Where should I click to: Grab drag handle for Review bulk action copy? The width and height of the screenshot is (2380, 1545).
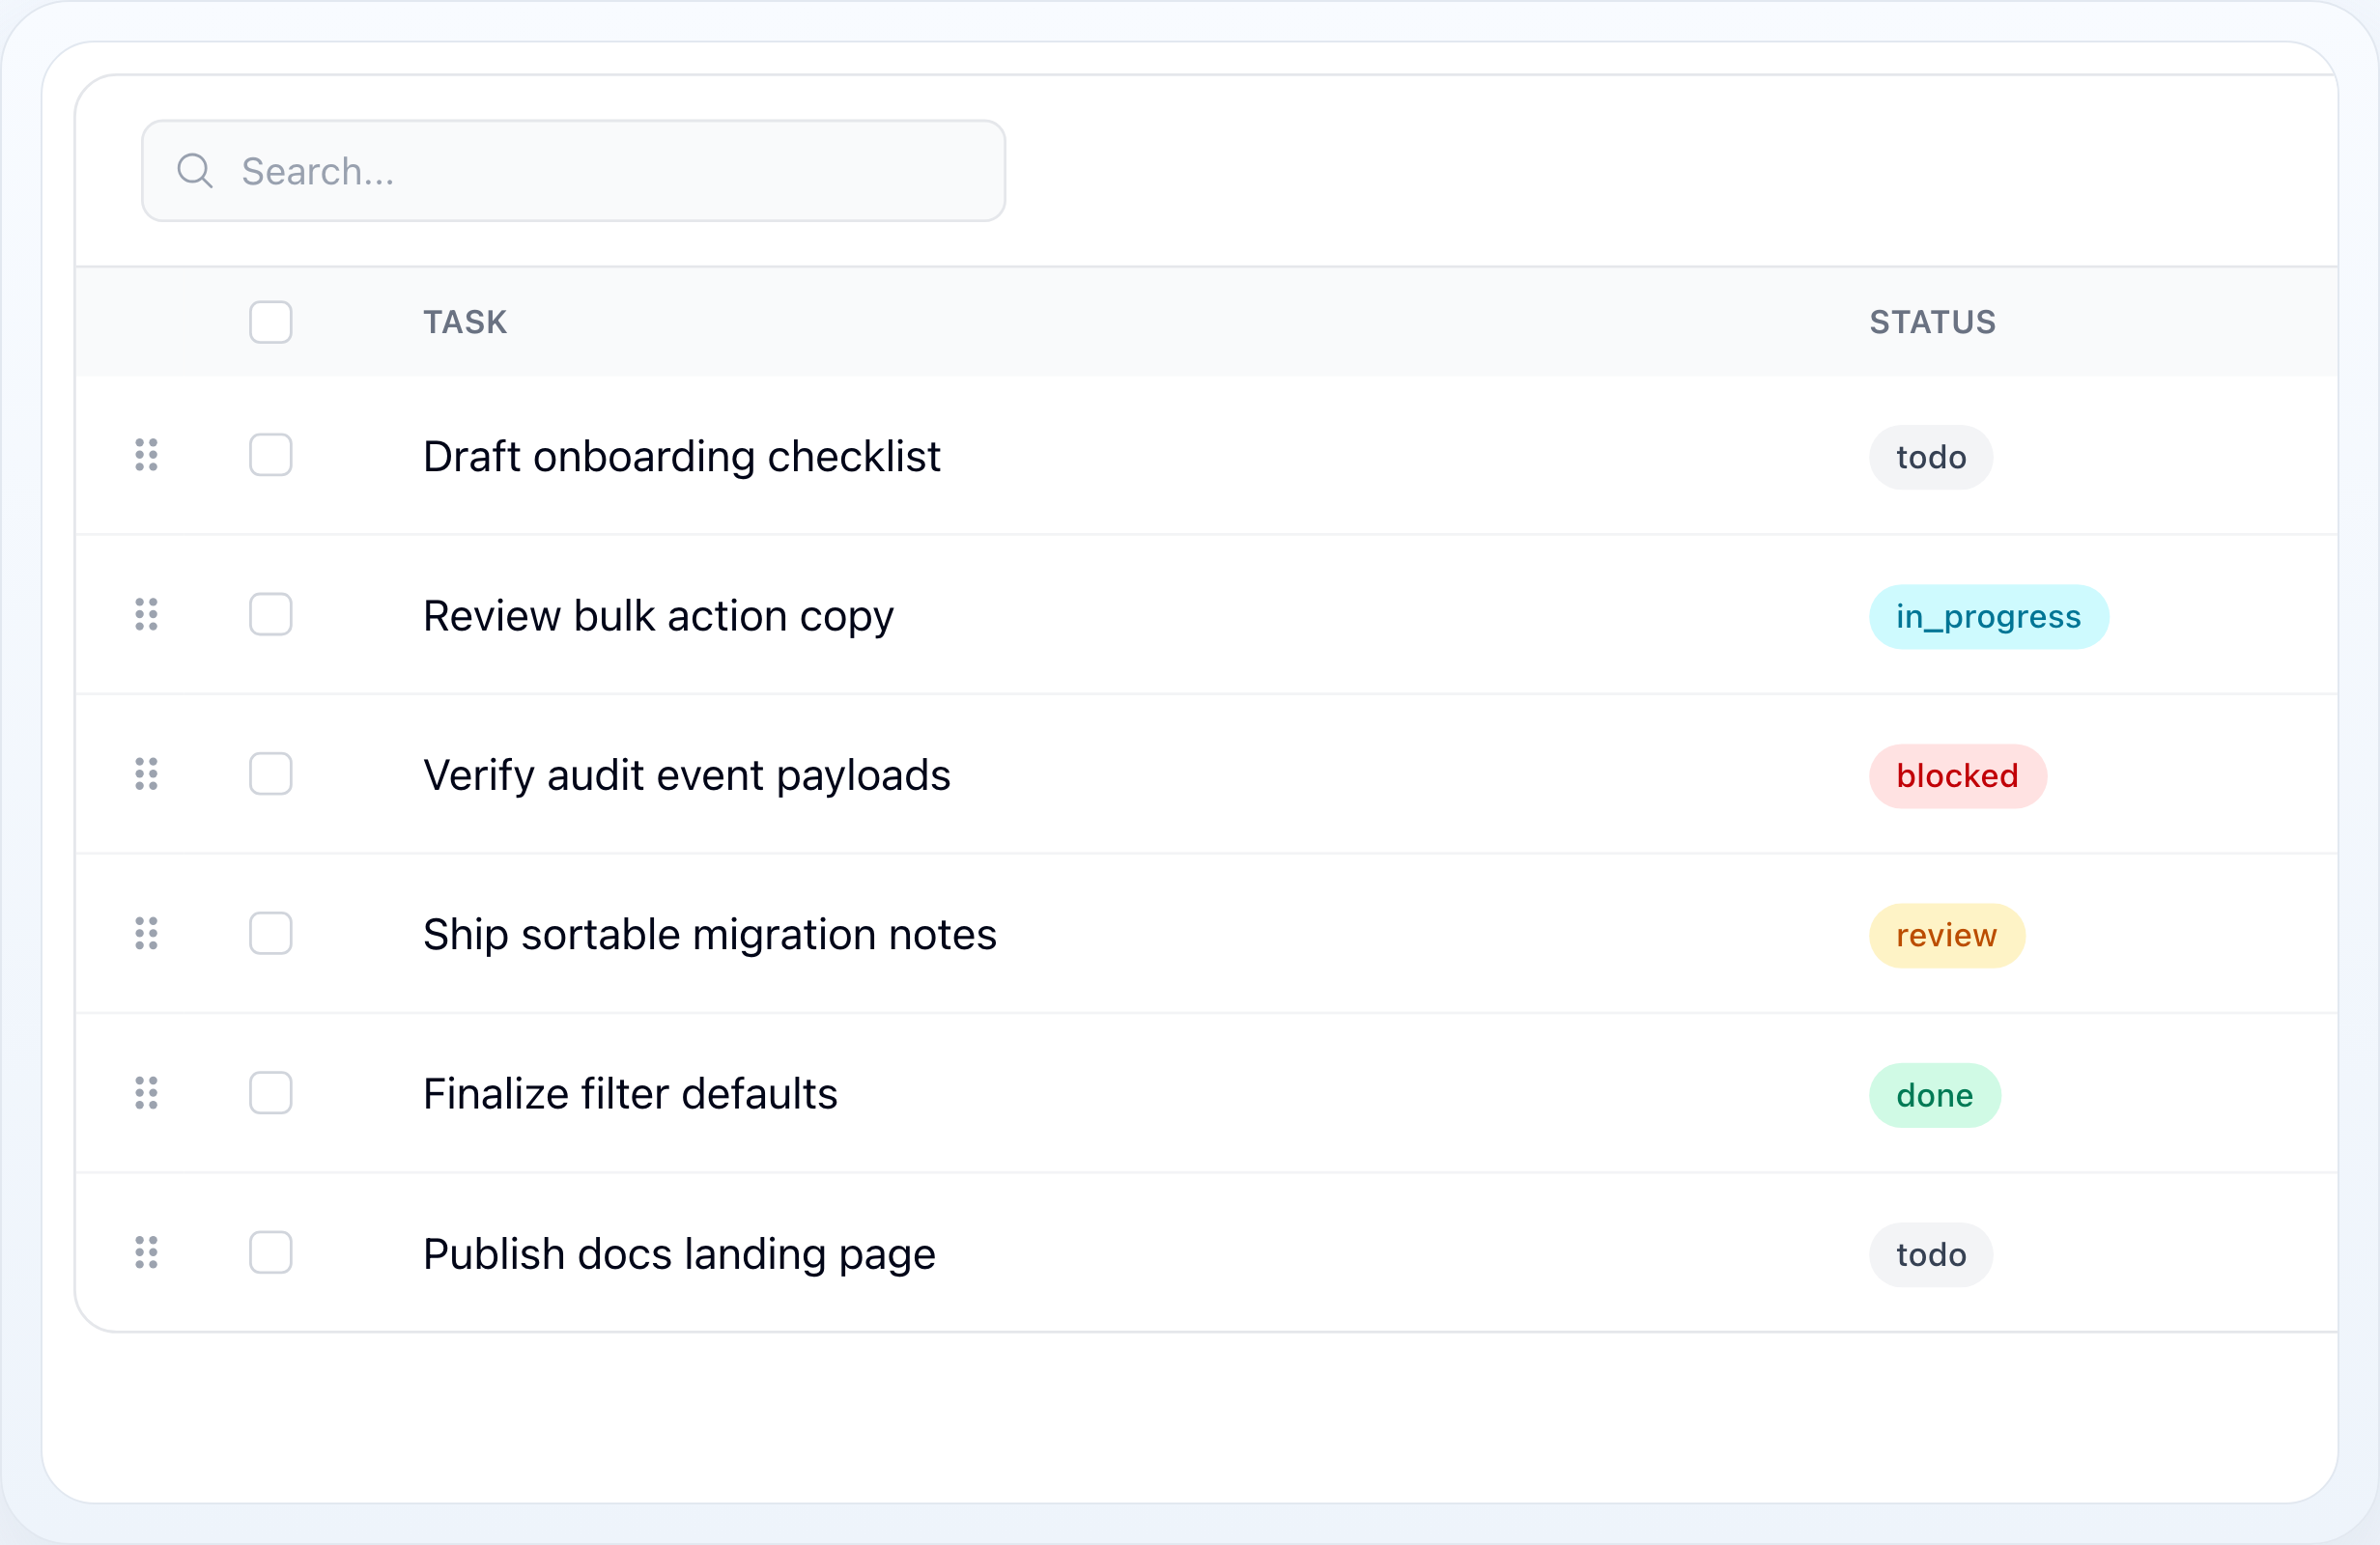(147, 615)
